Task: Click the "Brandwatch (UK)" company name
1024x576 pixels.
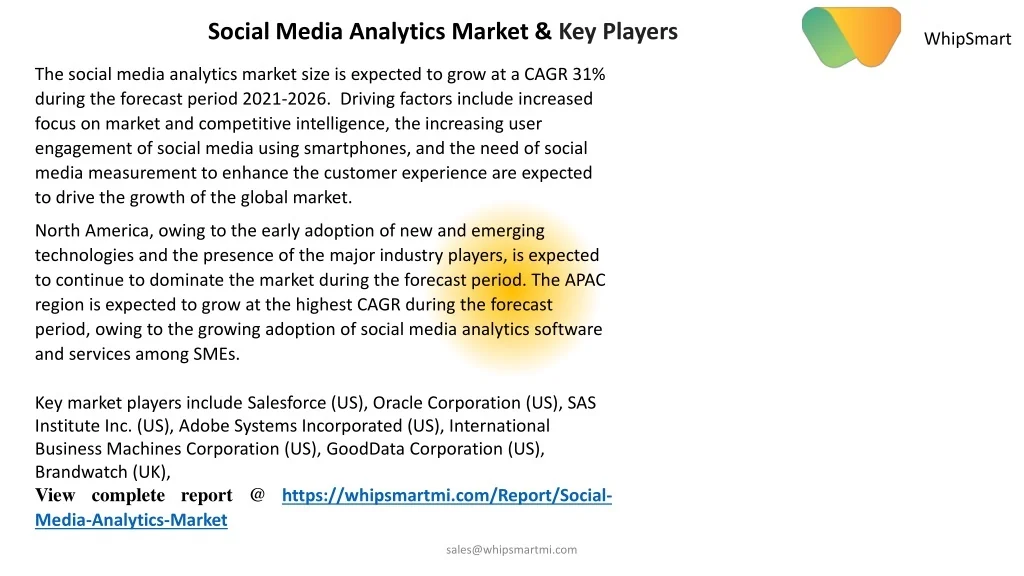Action: point(103,472)
